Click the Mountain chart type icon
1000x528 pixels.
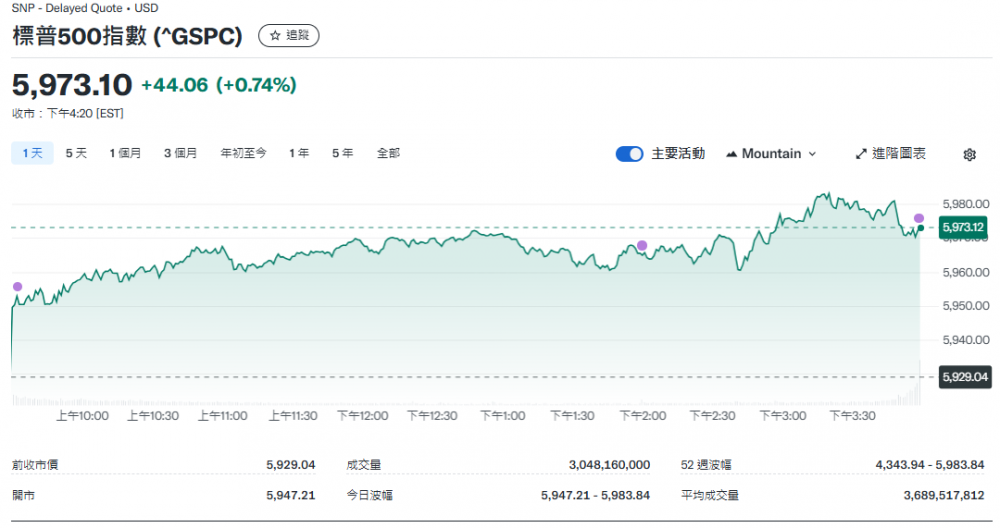point(731,154)
